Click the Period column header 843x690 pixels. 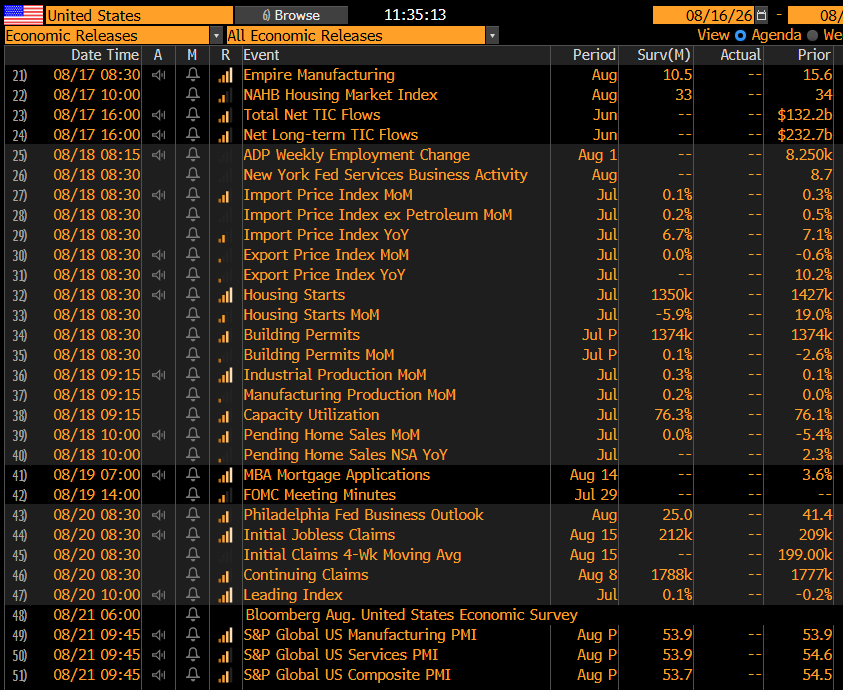pos(594,55)
